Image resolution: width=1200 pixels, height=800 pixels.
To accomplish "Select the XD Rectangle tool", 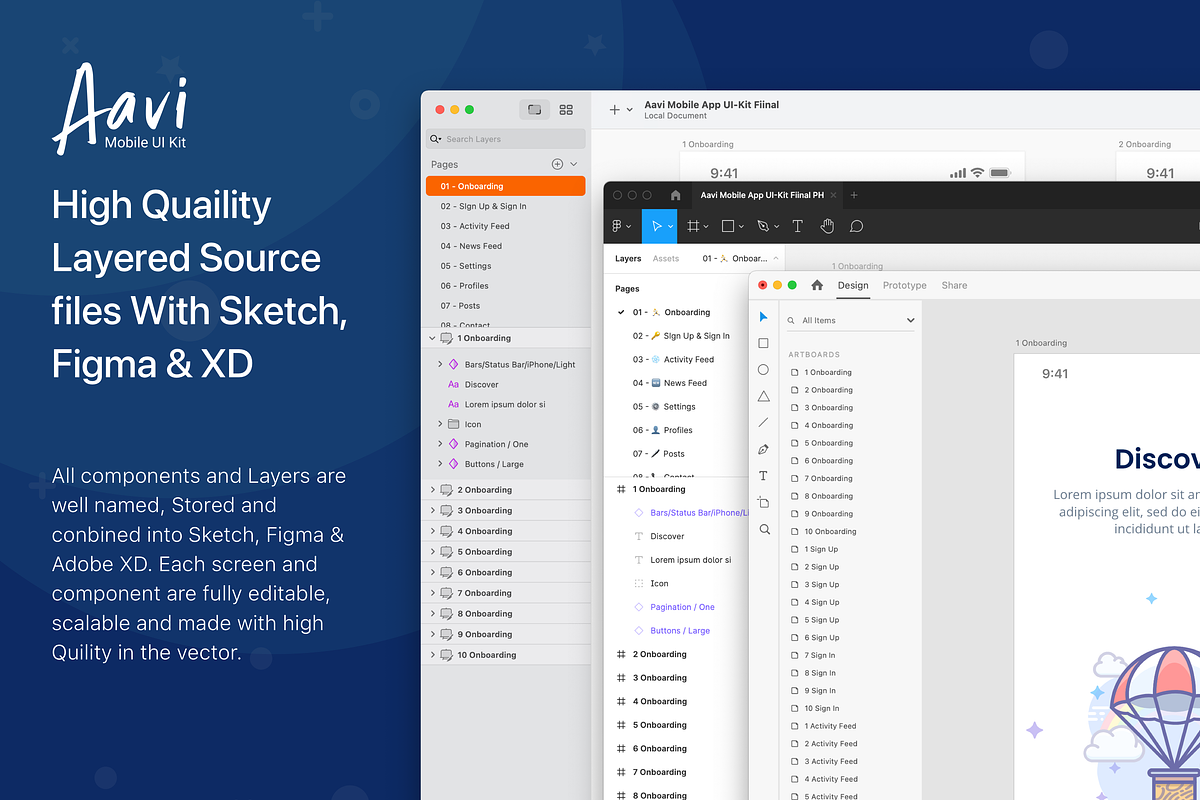I will pos(764,343).
